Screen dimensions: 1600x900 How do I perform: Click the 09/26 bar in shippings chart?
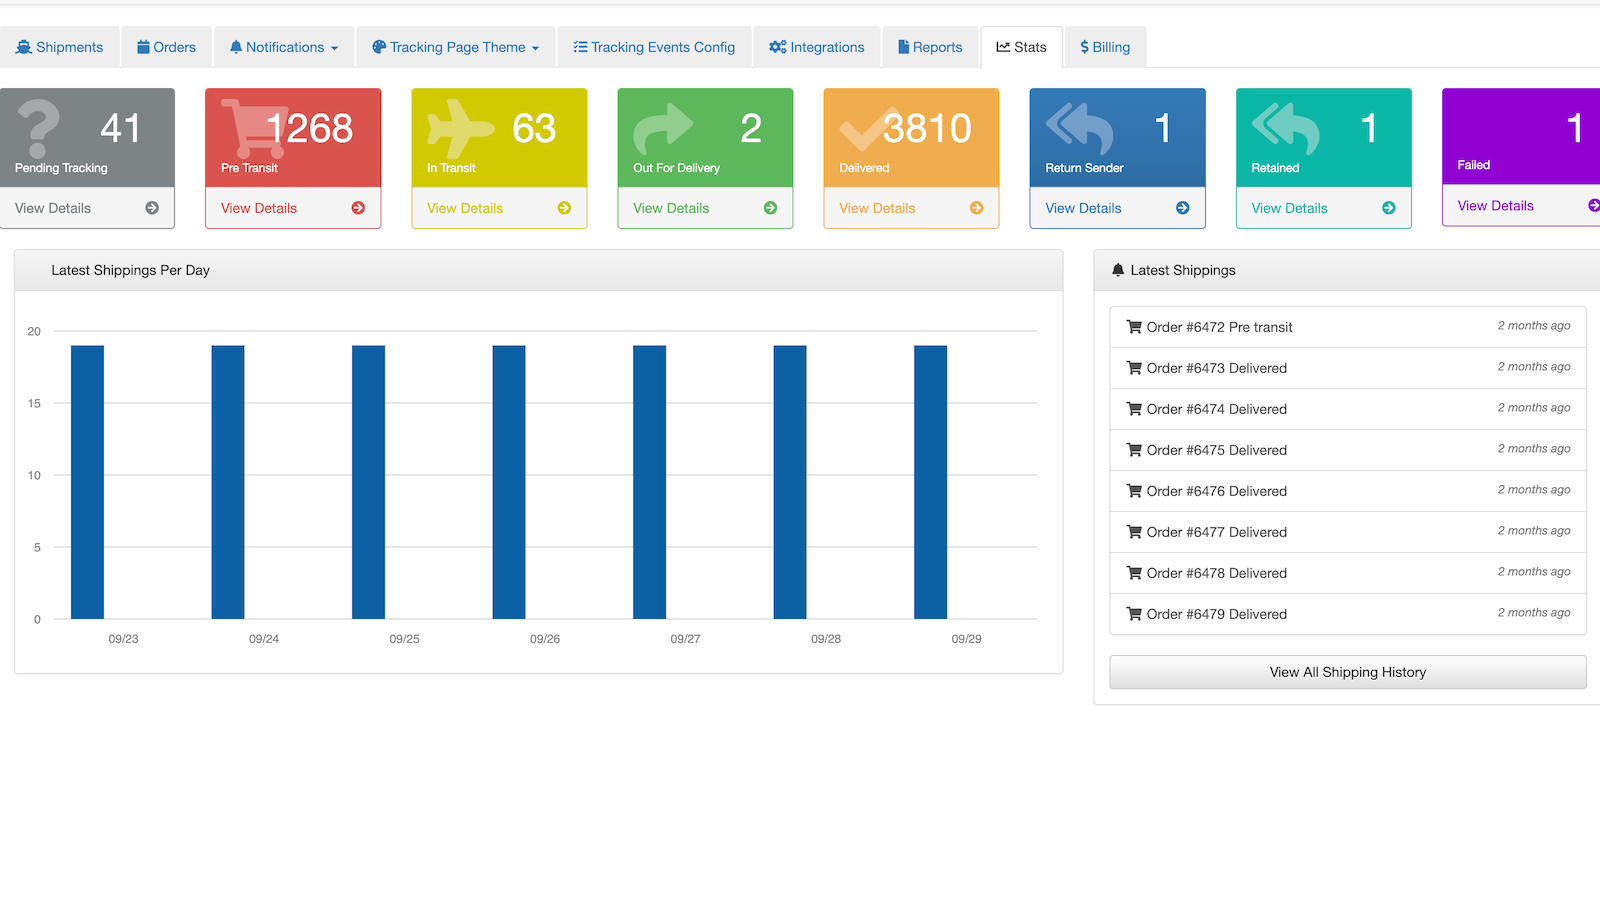(509, 482)
